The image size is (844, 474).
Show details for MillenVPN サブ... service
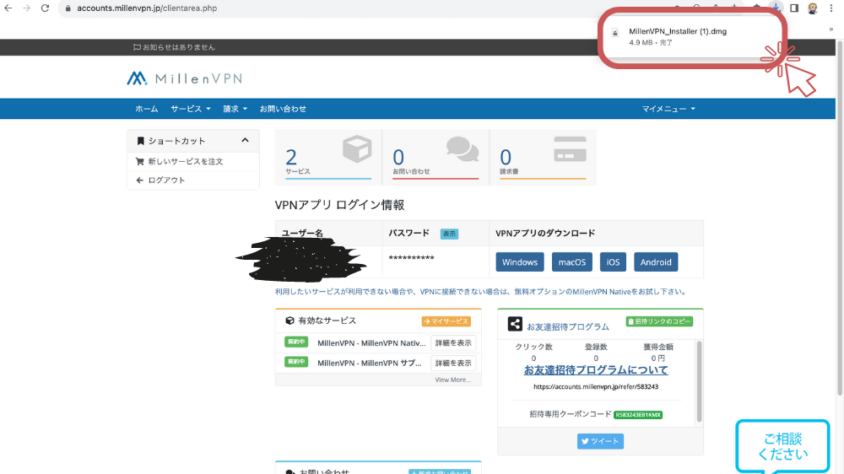click(x=453, y=363)
